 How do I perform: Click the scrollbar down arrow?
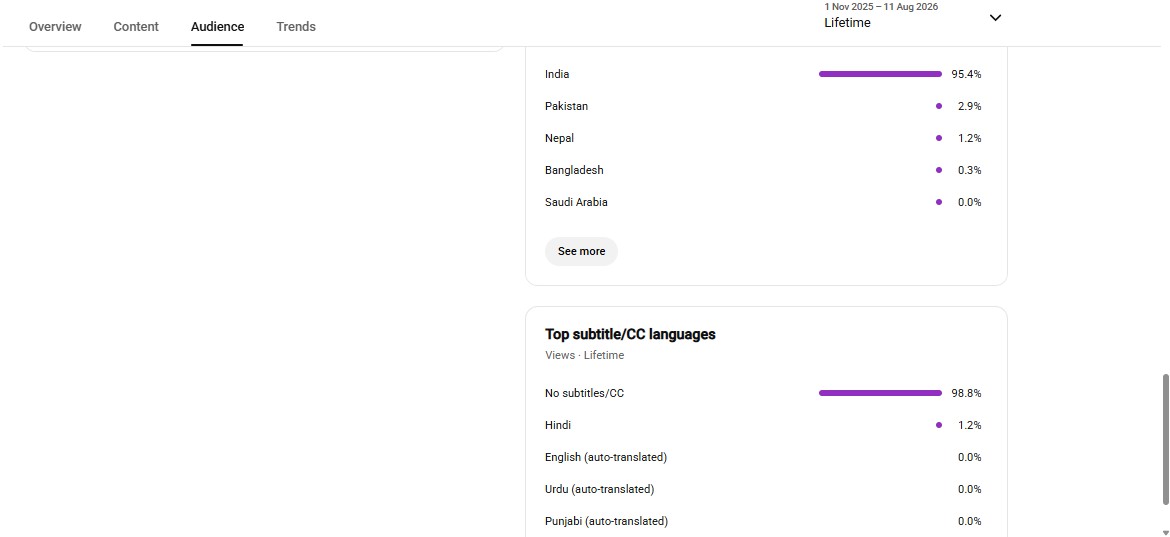1166,532
